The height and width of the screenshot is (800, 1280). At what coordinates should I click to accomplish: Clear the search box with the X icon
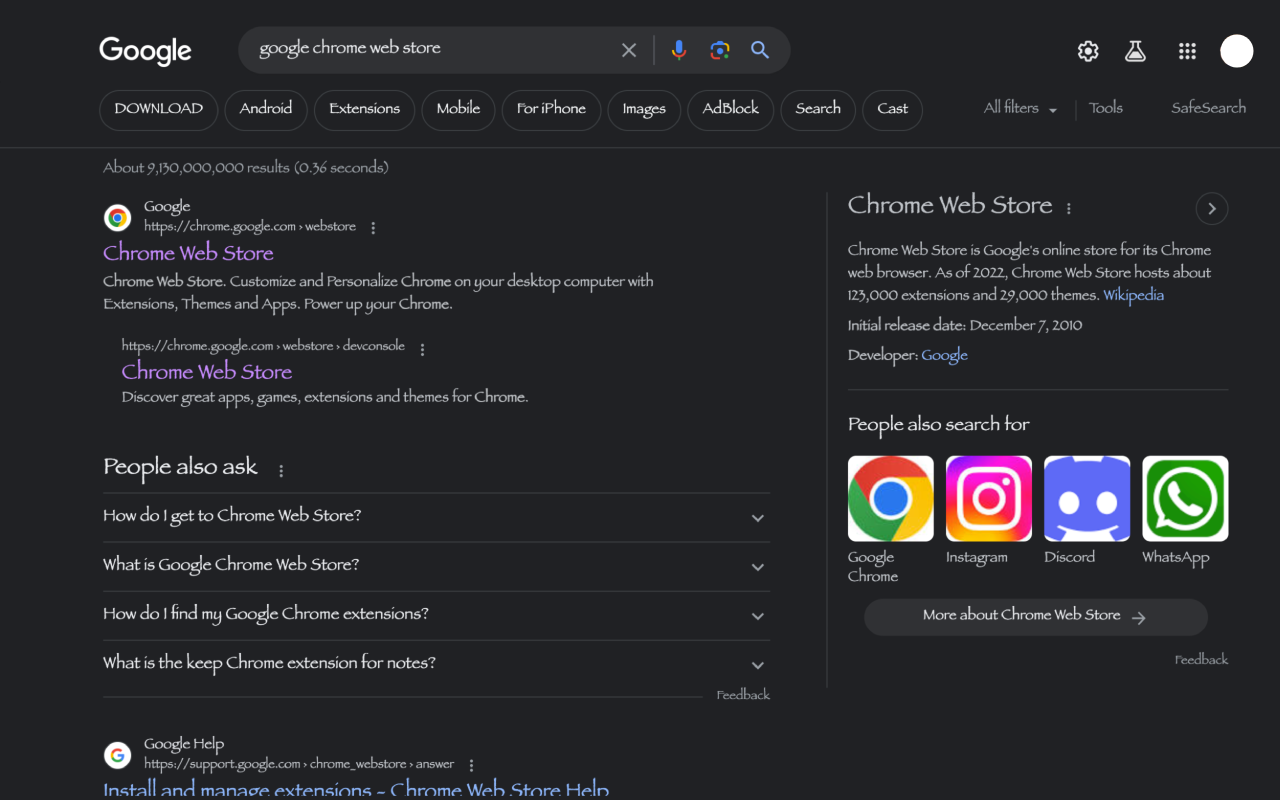tap(629, 50)
